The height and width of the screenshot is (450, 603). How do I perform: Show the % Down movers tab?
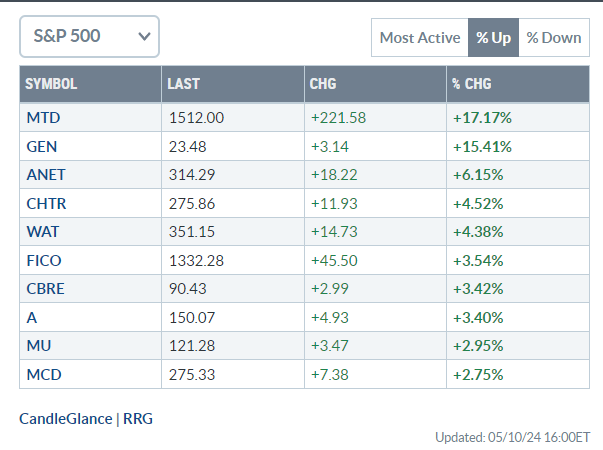(553, 38)
